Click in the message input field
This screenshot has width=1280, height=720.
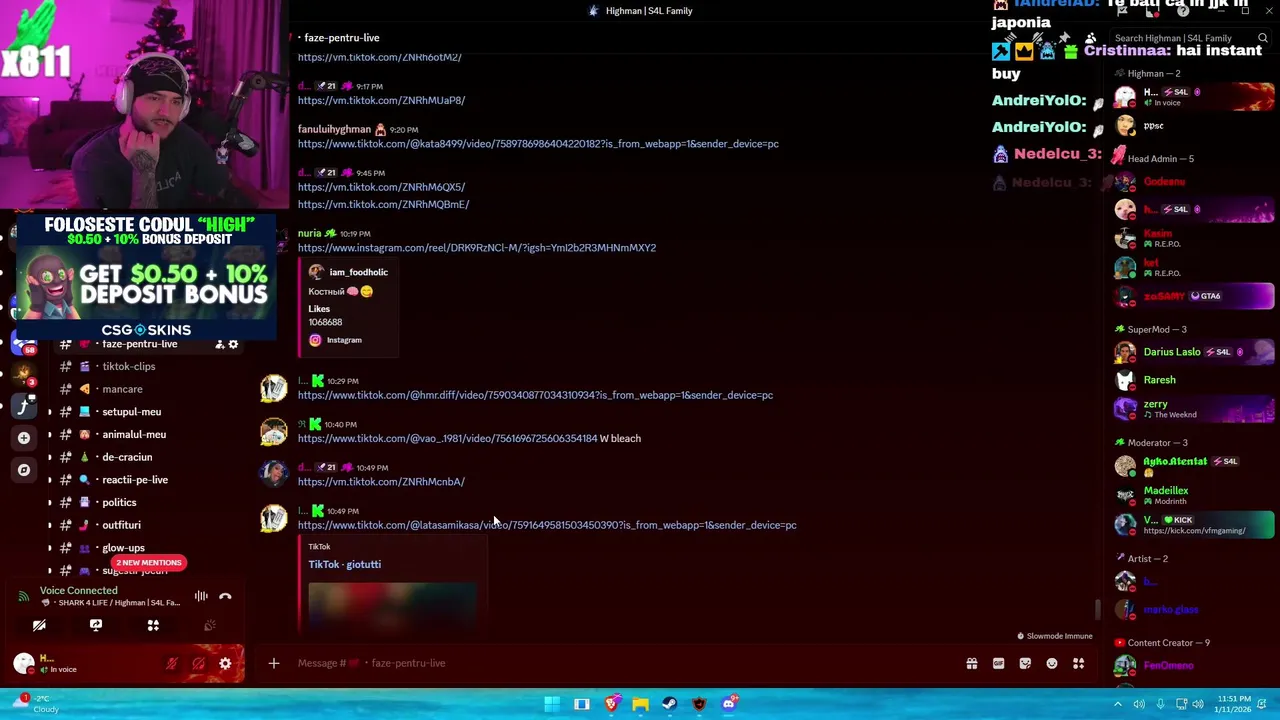(620, 663)
